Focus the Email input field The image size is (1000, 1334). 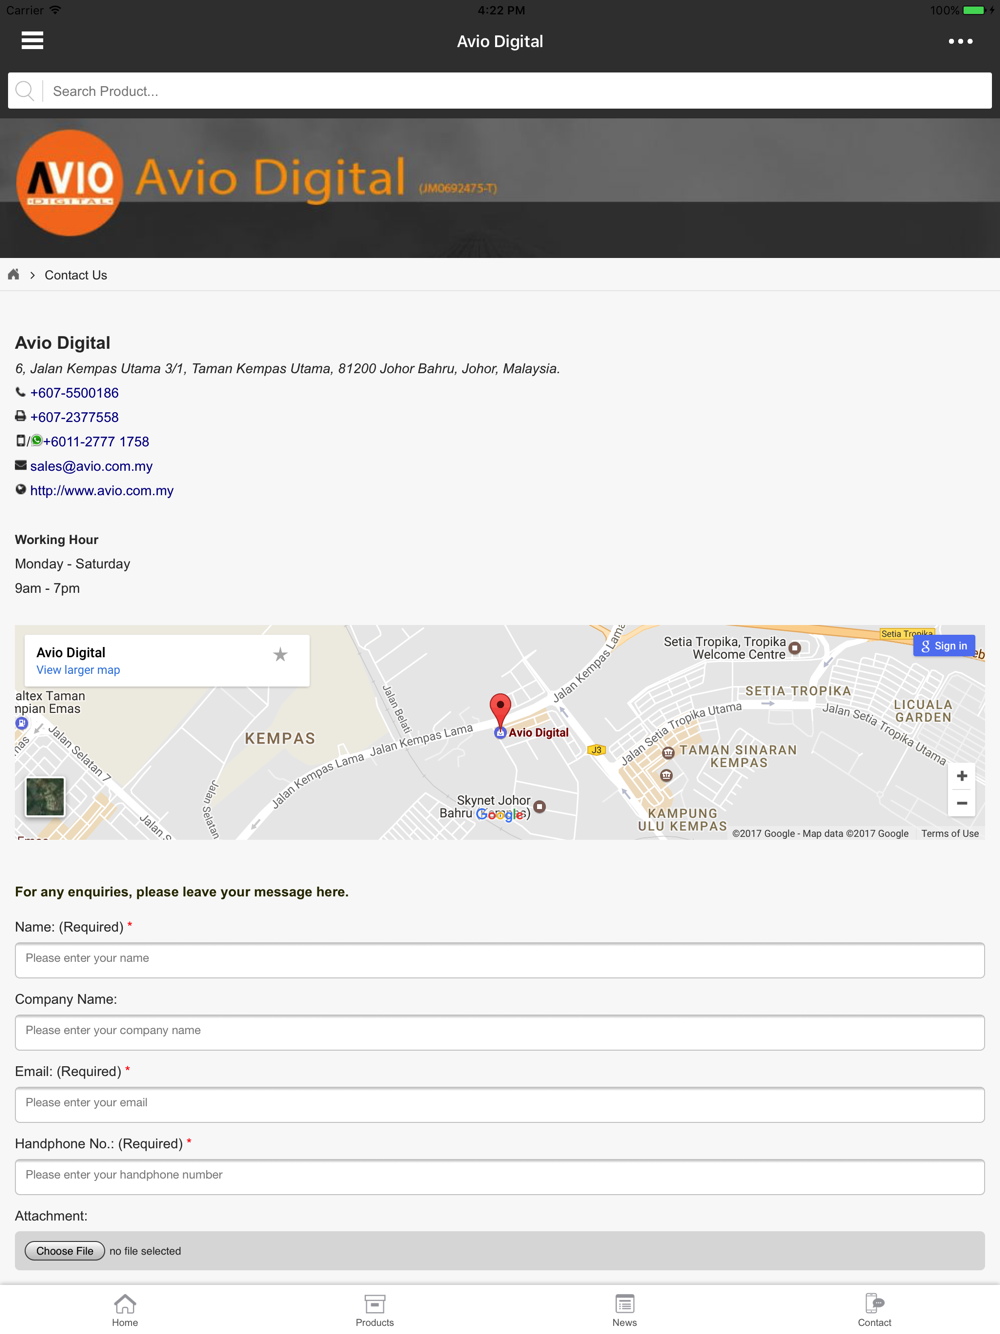[500, 1104]
